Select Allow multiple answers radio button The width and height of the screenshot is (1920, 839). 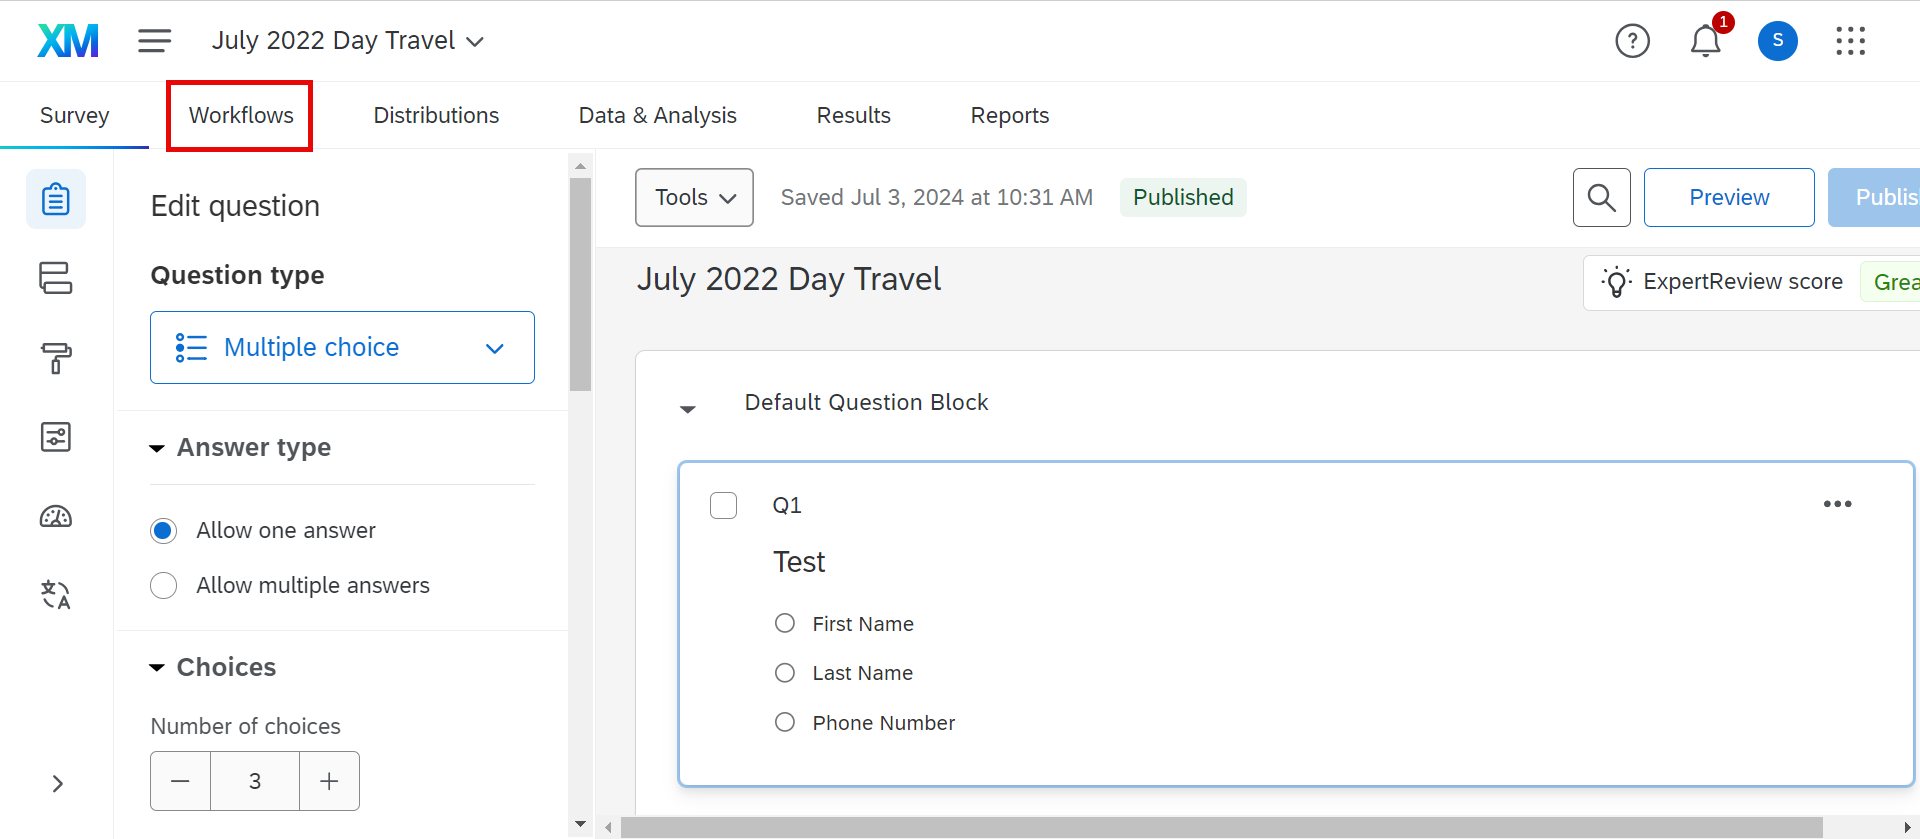[164, 586]
